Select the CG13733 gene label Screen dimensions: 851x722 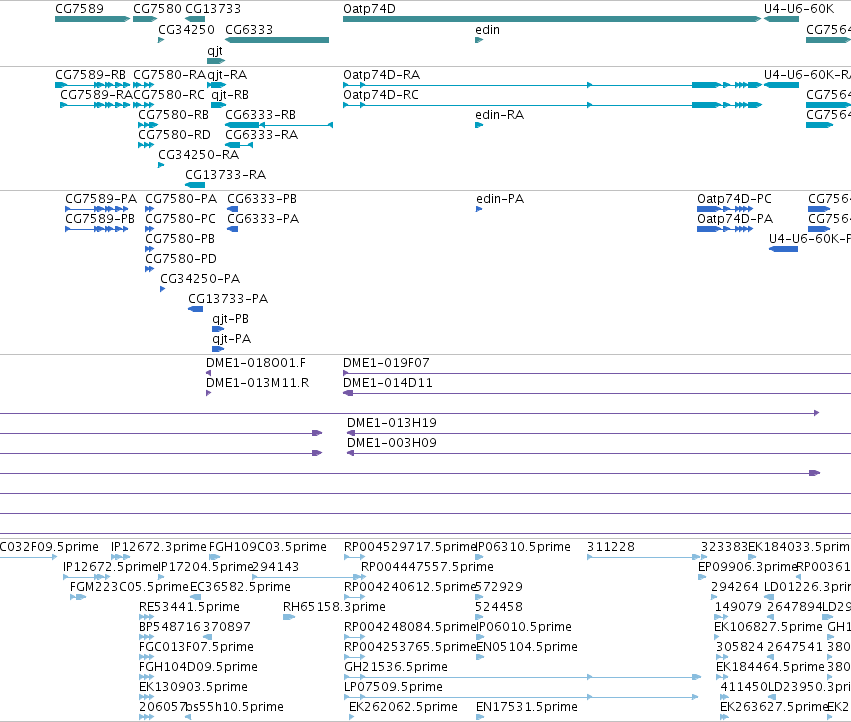tap(213, 9)
